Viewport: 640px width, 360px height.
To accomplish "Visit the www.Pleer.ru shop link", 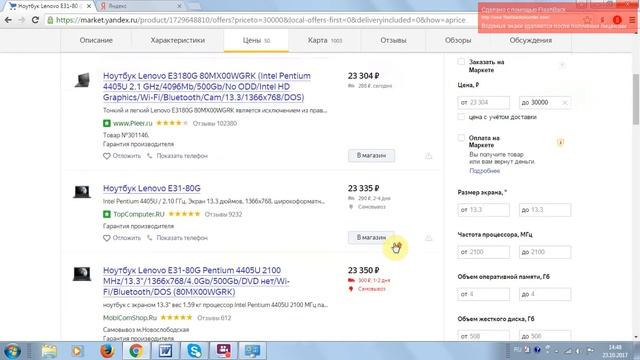I will [132, 123].
